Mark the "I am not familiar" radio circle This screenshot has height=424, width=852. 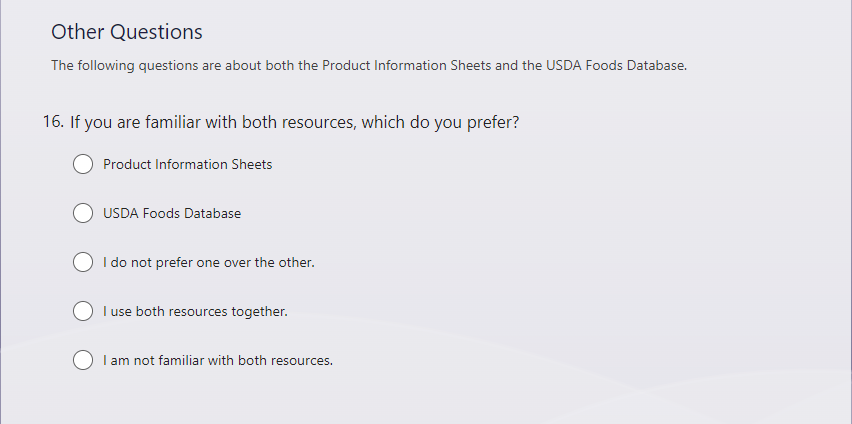84,360
